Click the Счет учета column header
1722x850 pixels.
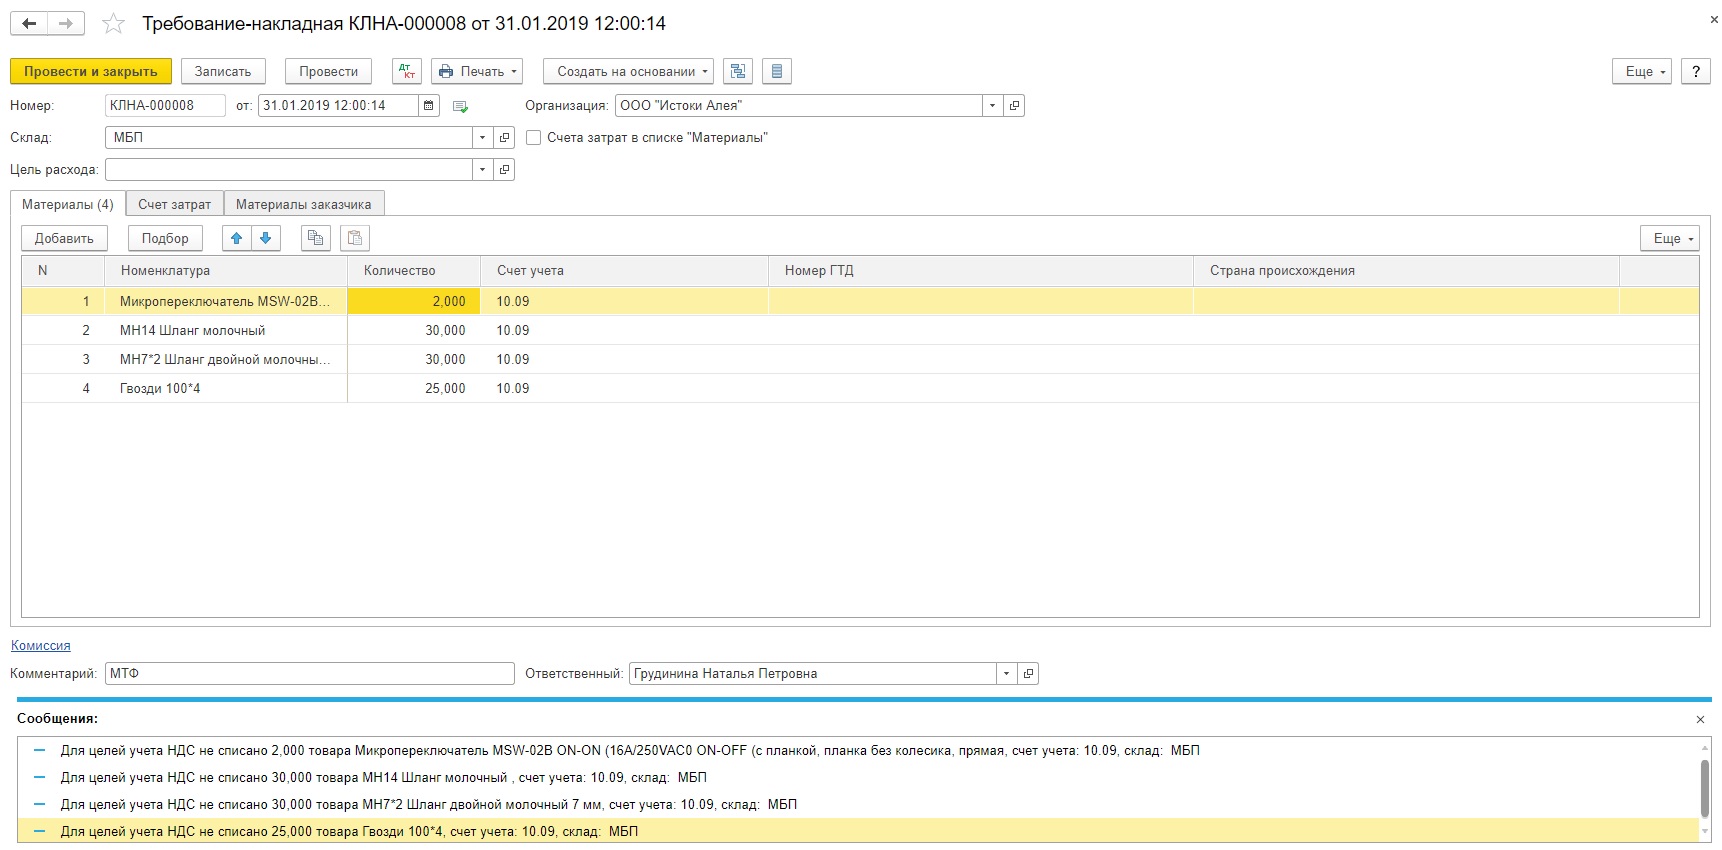624,270
